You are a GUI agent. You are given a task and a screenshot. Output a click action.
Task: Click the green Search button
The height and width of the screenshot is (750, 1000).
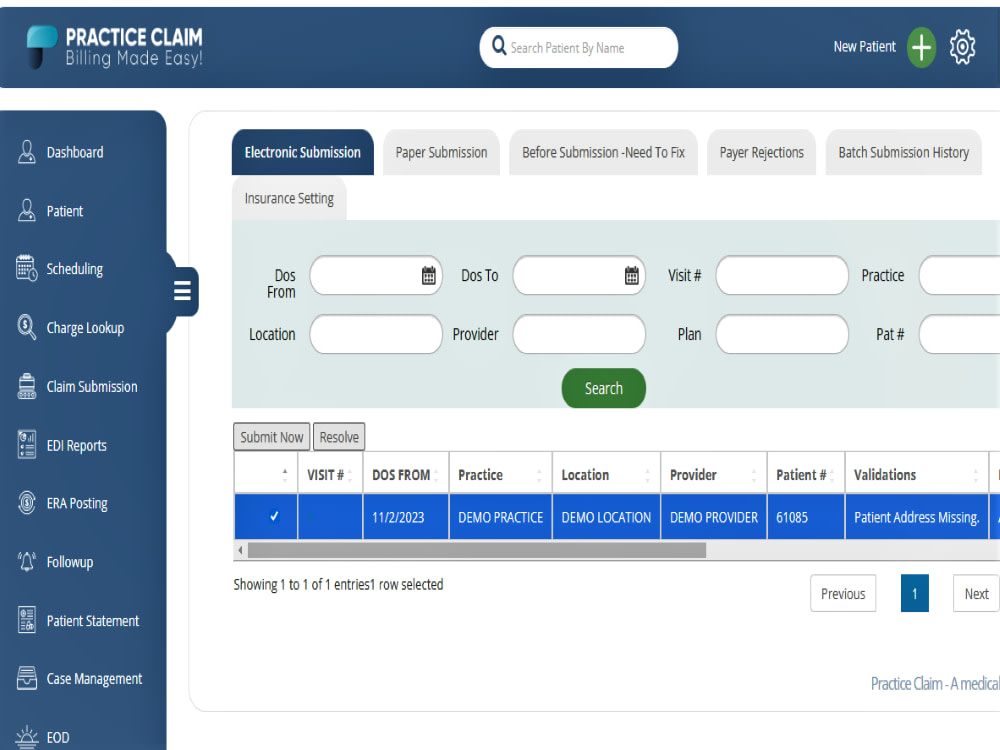(x=603, y=388)
